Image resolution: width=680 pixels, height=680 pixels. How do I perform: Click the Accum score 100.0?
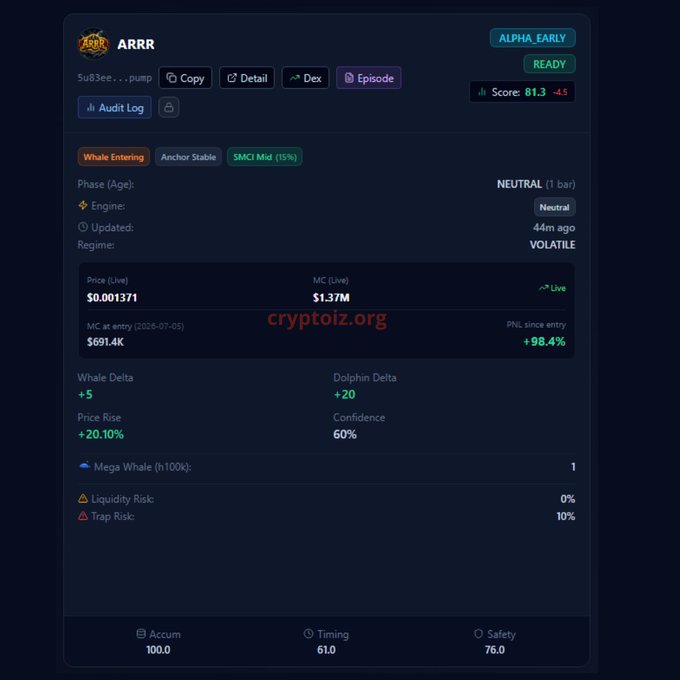158,650
